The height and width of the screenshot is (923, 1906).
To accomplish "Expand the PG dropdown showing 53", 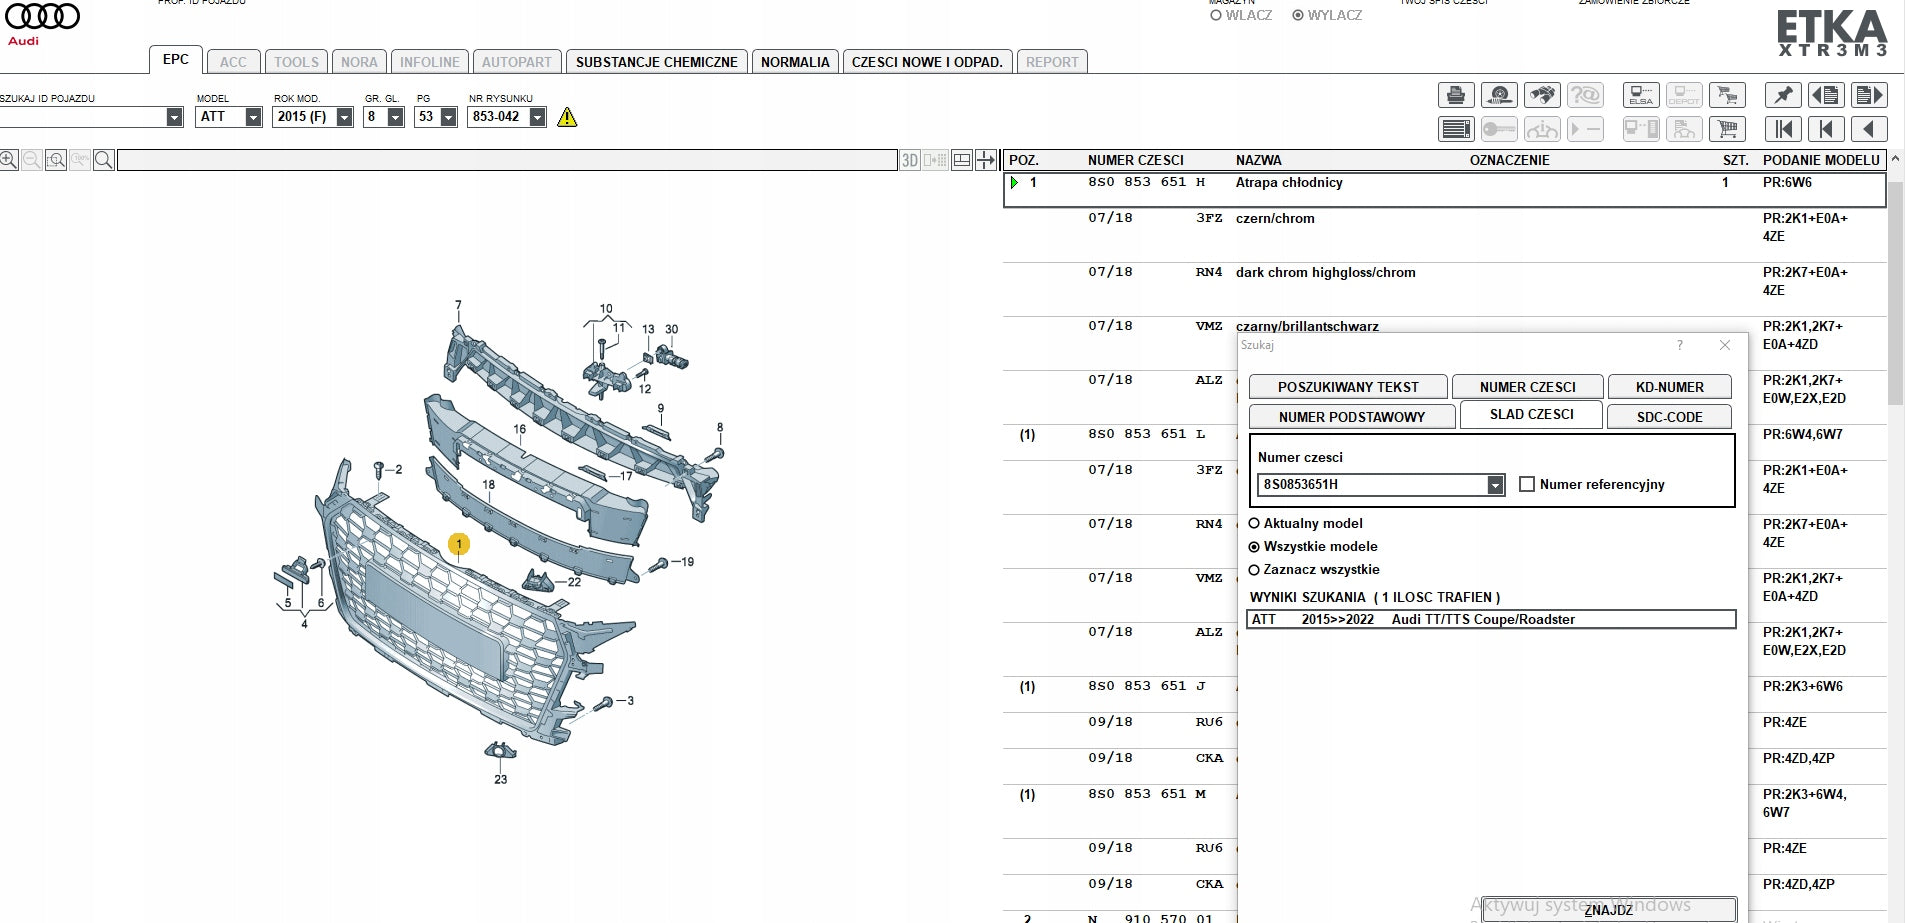I will (x=448, y=117).
